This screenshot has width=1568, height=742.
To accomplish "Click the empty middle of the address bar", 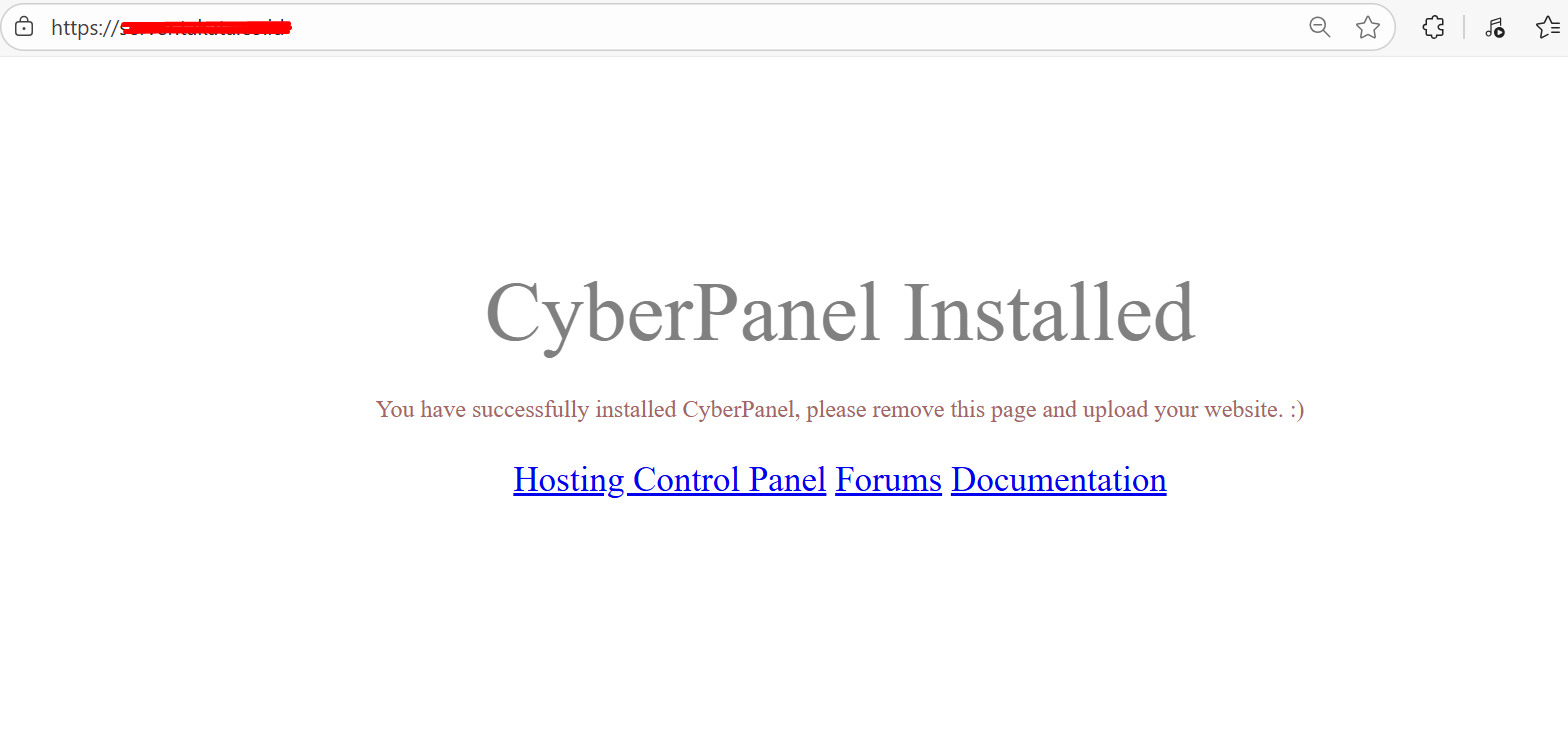I will [x=800, y=27].
